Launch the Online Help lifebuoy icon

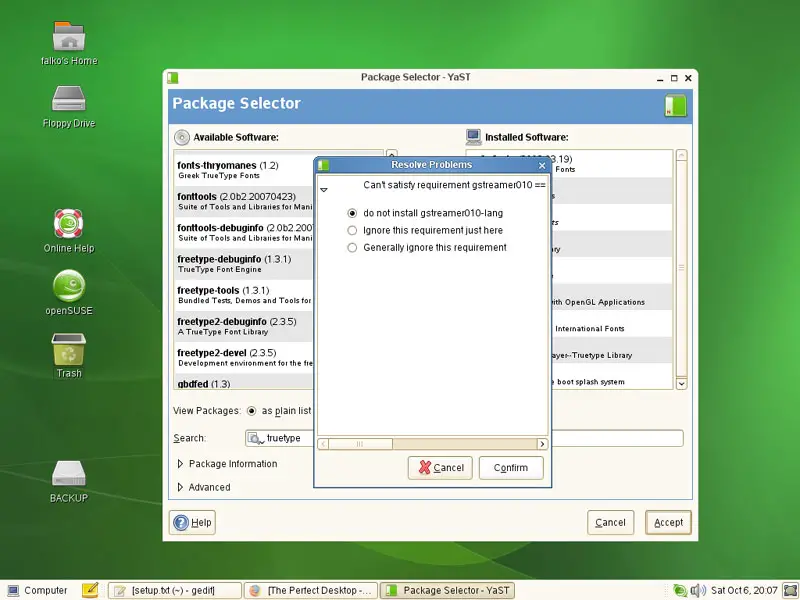point(69,224)
